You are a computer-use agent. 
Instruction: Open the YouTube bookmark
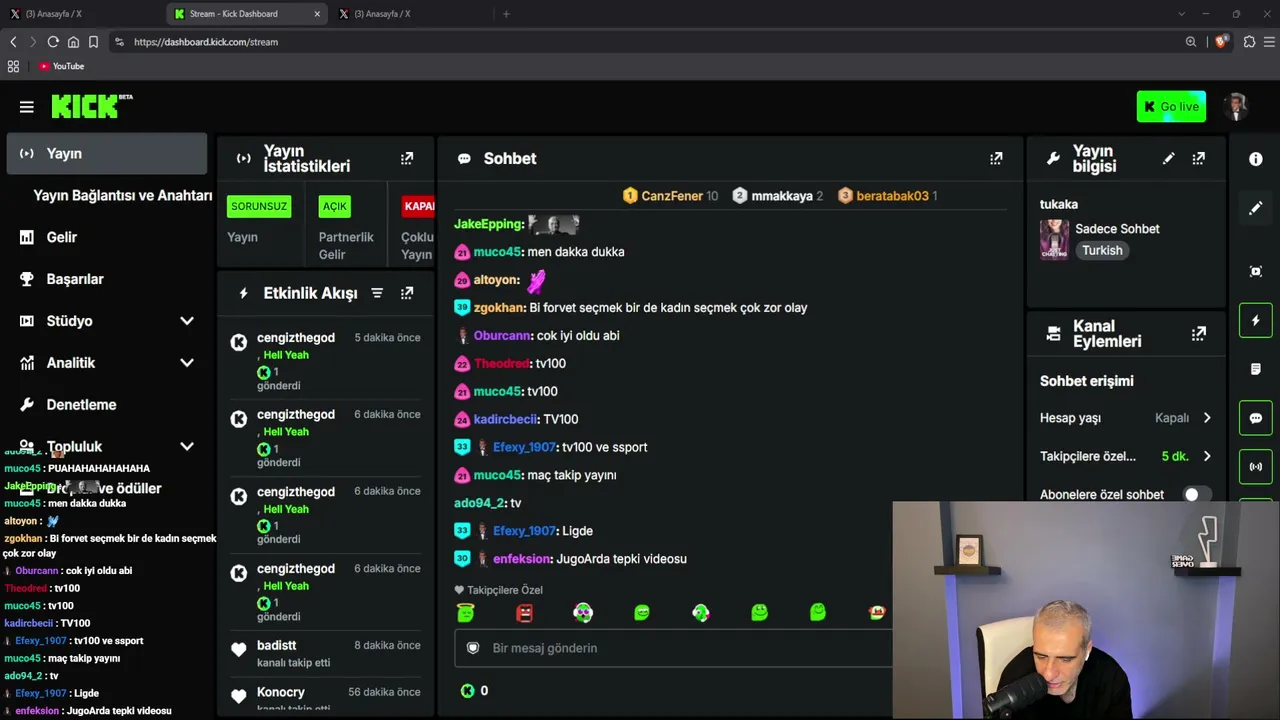point(61,66)
